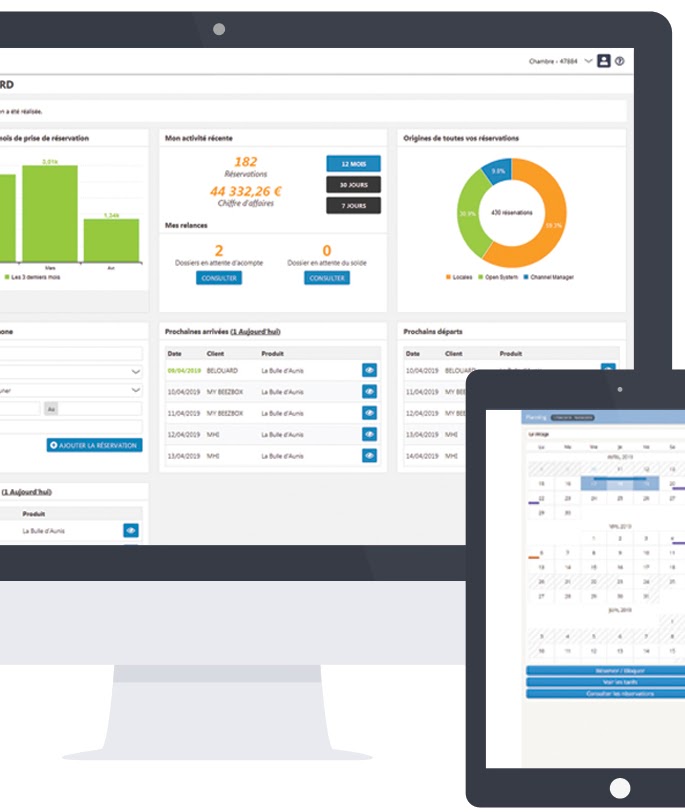
Task: Select the 12 MOIS activity period
Action: coord(353,163)
